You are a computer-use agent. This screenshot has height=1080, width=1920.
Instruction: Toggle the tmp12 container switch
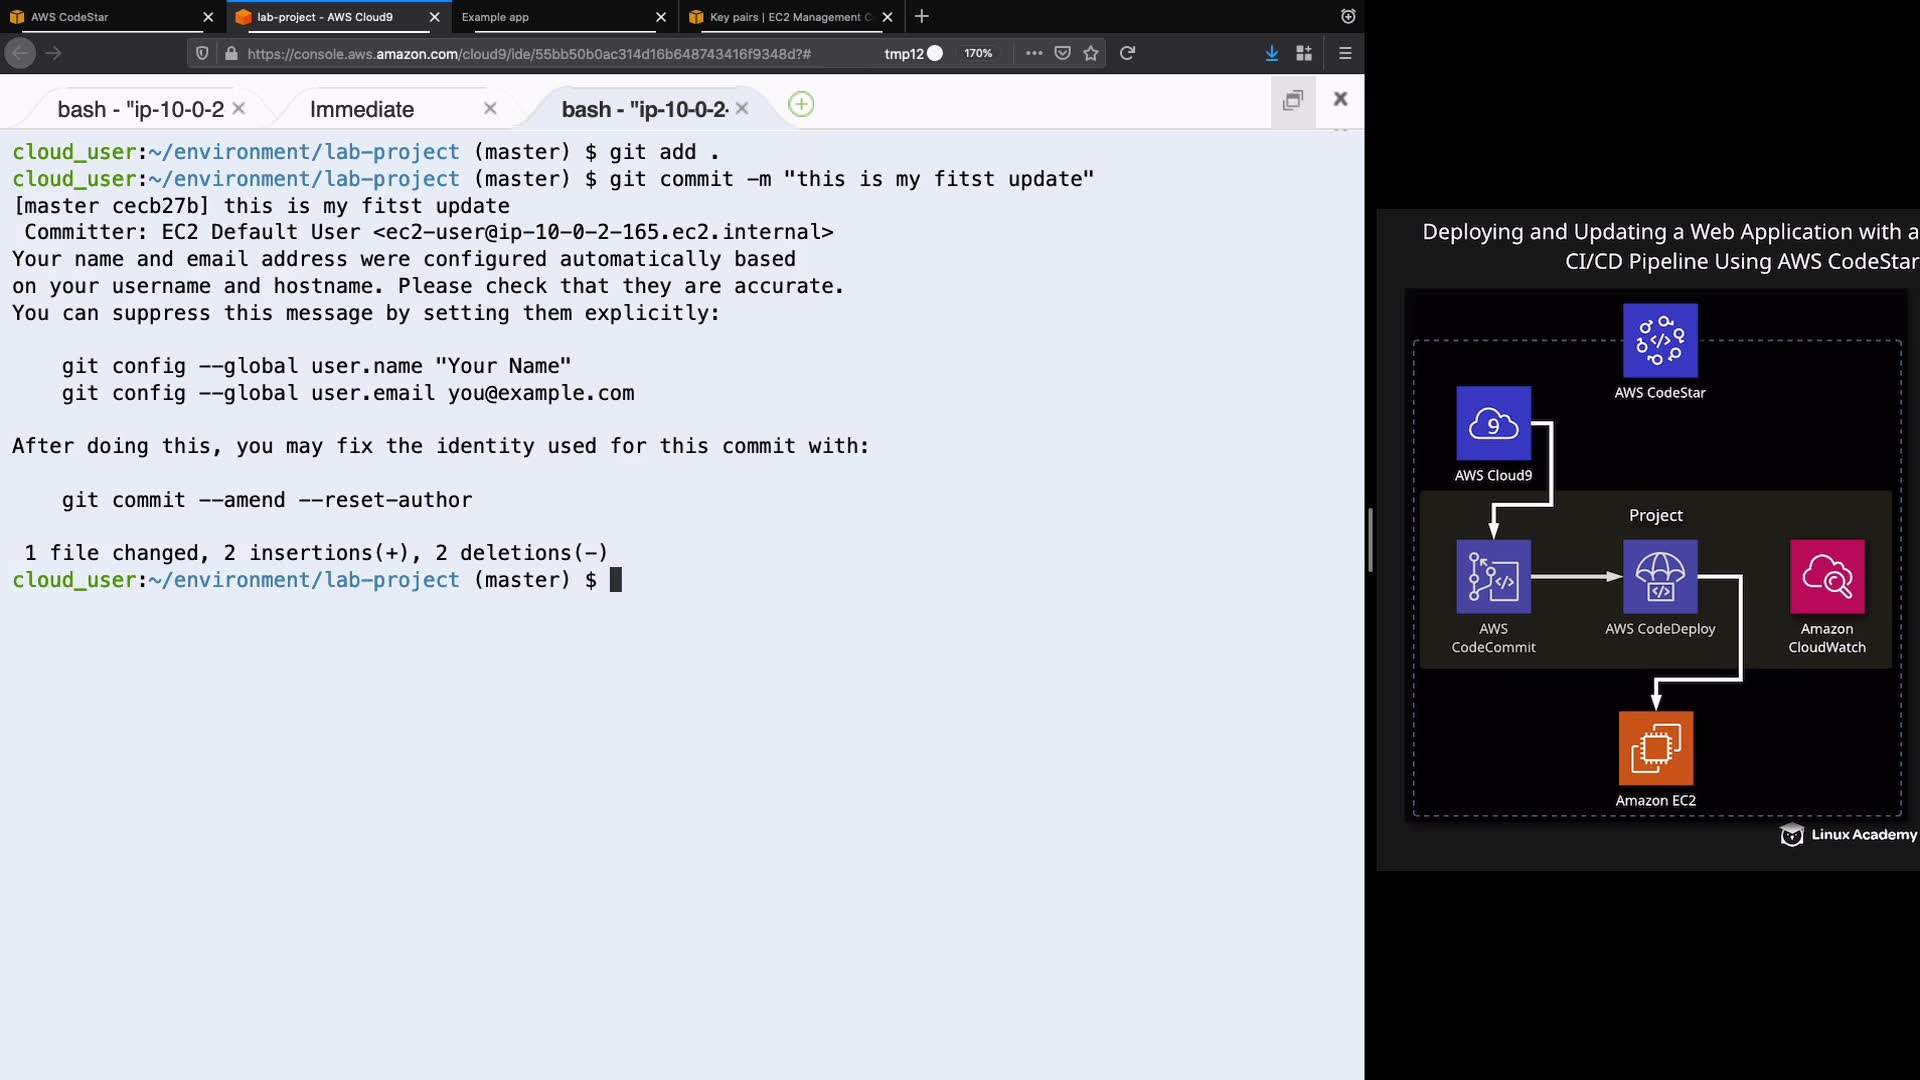point(935,53)
